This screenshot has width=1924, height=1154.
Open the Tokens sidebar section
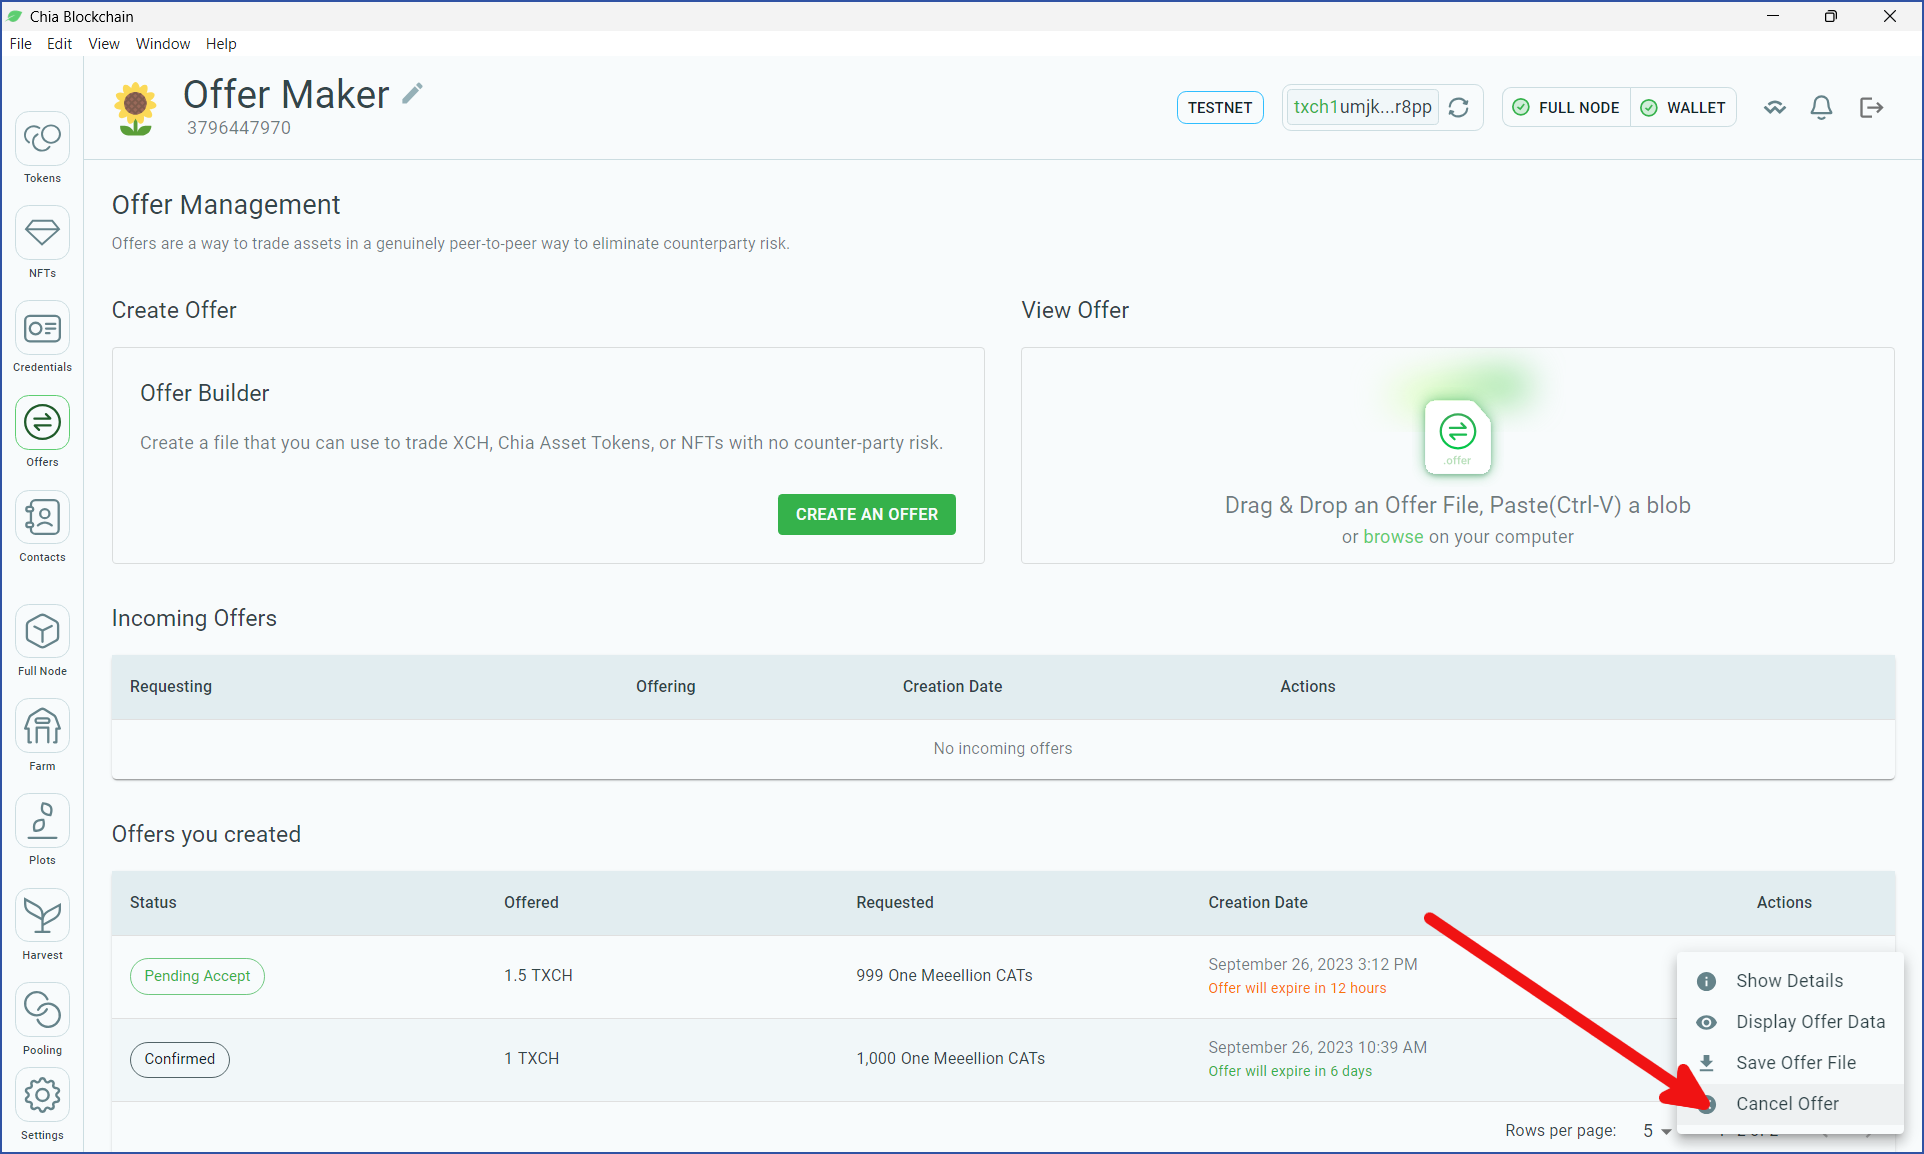pyautogui.click(x=42, y=147)
